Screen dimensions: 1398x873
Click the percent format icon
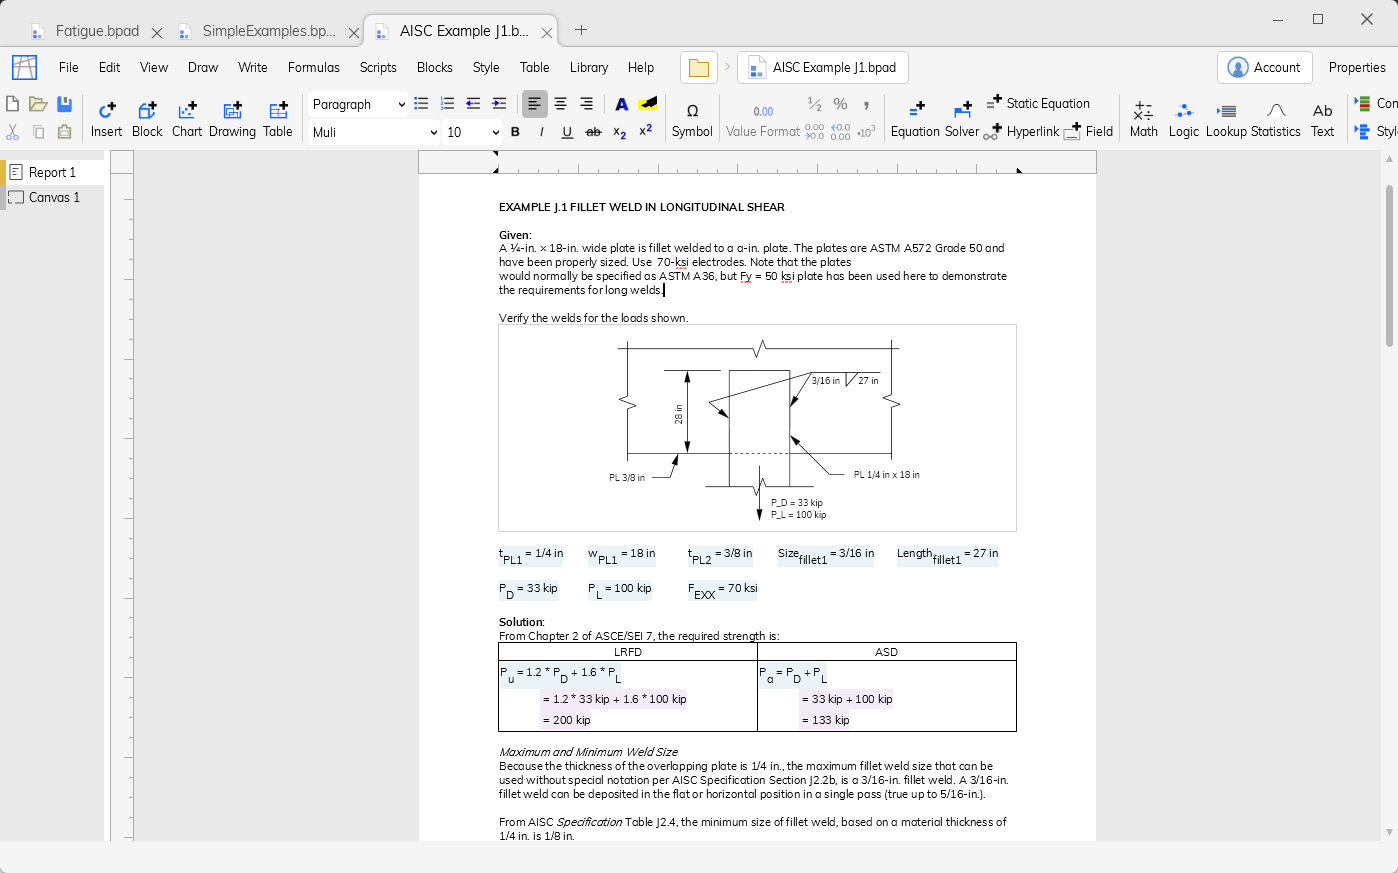840,104
